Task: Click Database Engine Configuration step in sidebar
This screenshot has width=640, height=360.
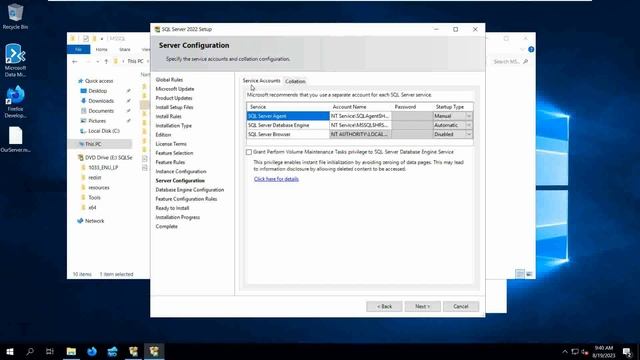Action: (190, 190)
